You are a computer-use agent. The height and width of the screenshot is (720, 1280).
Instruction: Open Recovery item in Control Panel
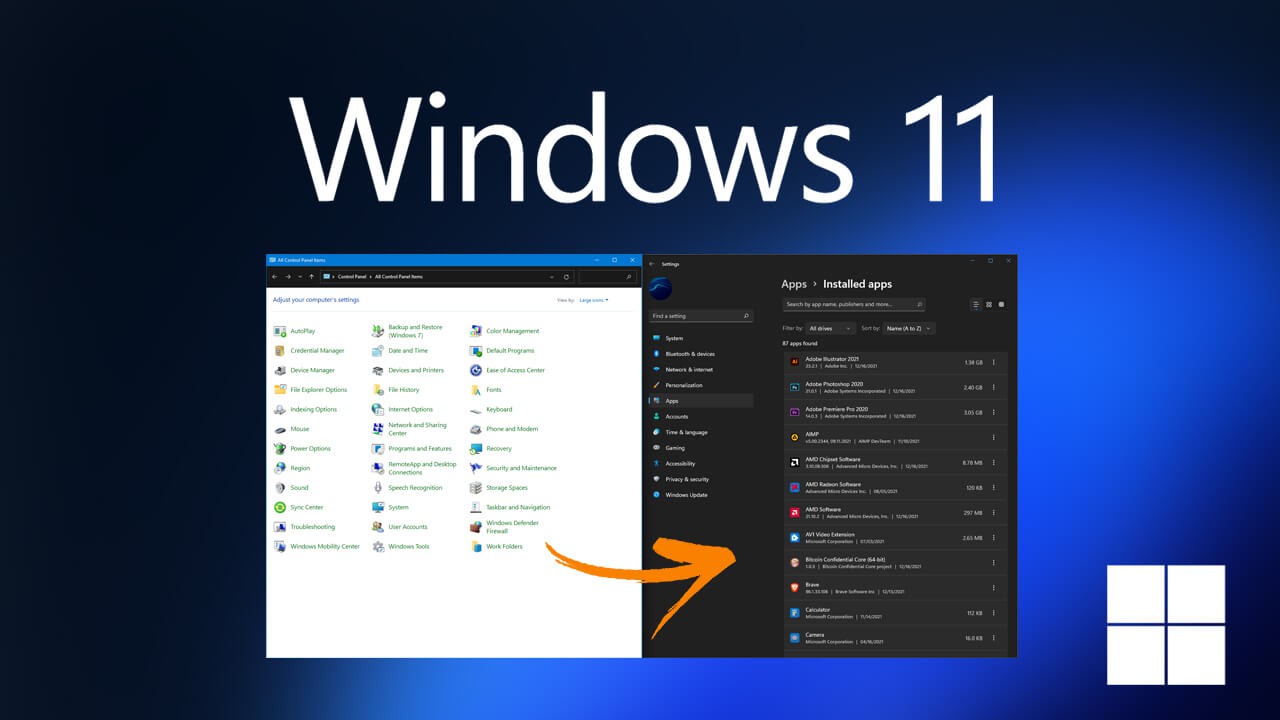point(491,449)
